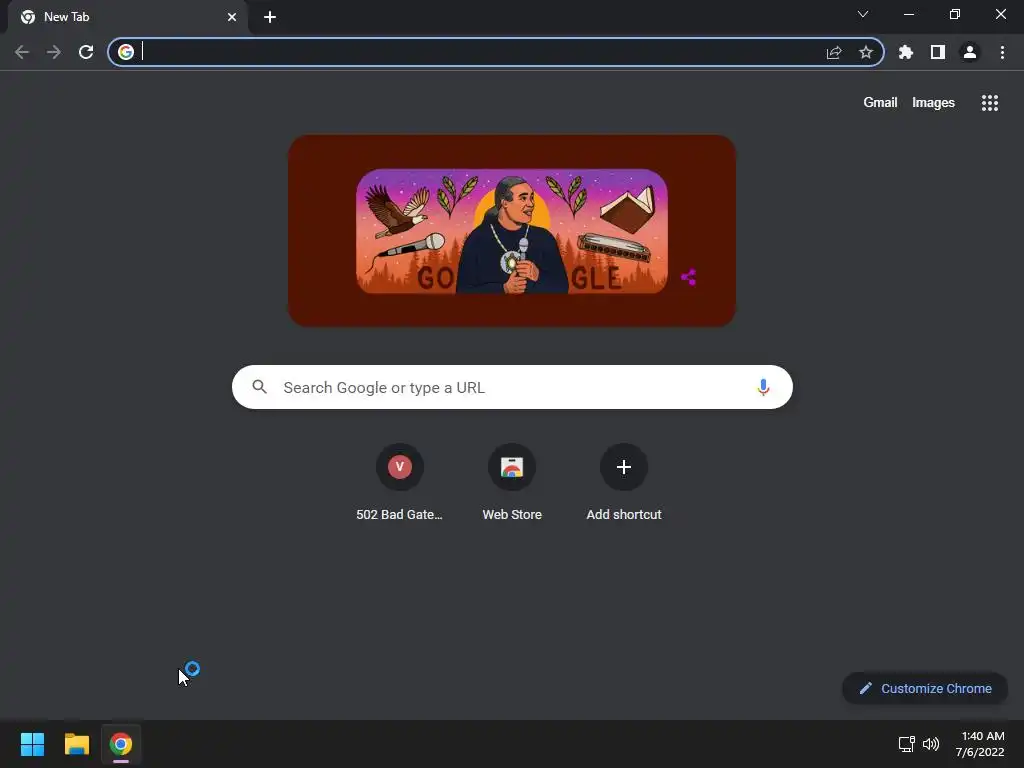Open the Images link
Viewport: 1024px width, 768px height.
[x=933, y=103]
